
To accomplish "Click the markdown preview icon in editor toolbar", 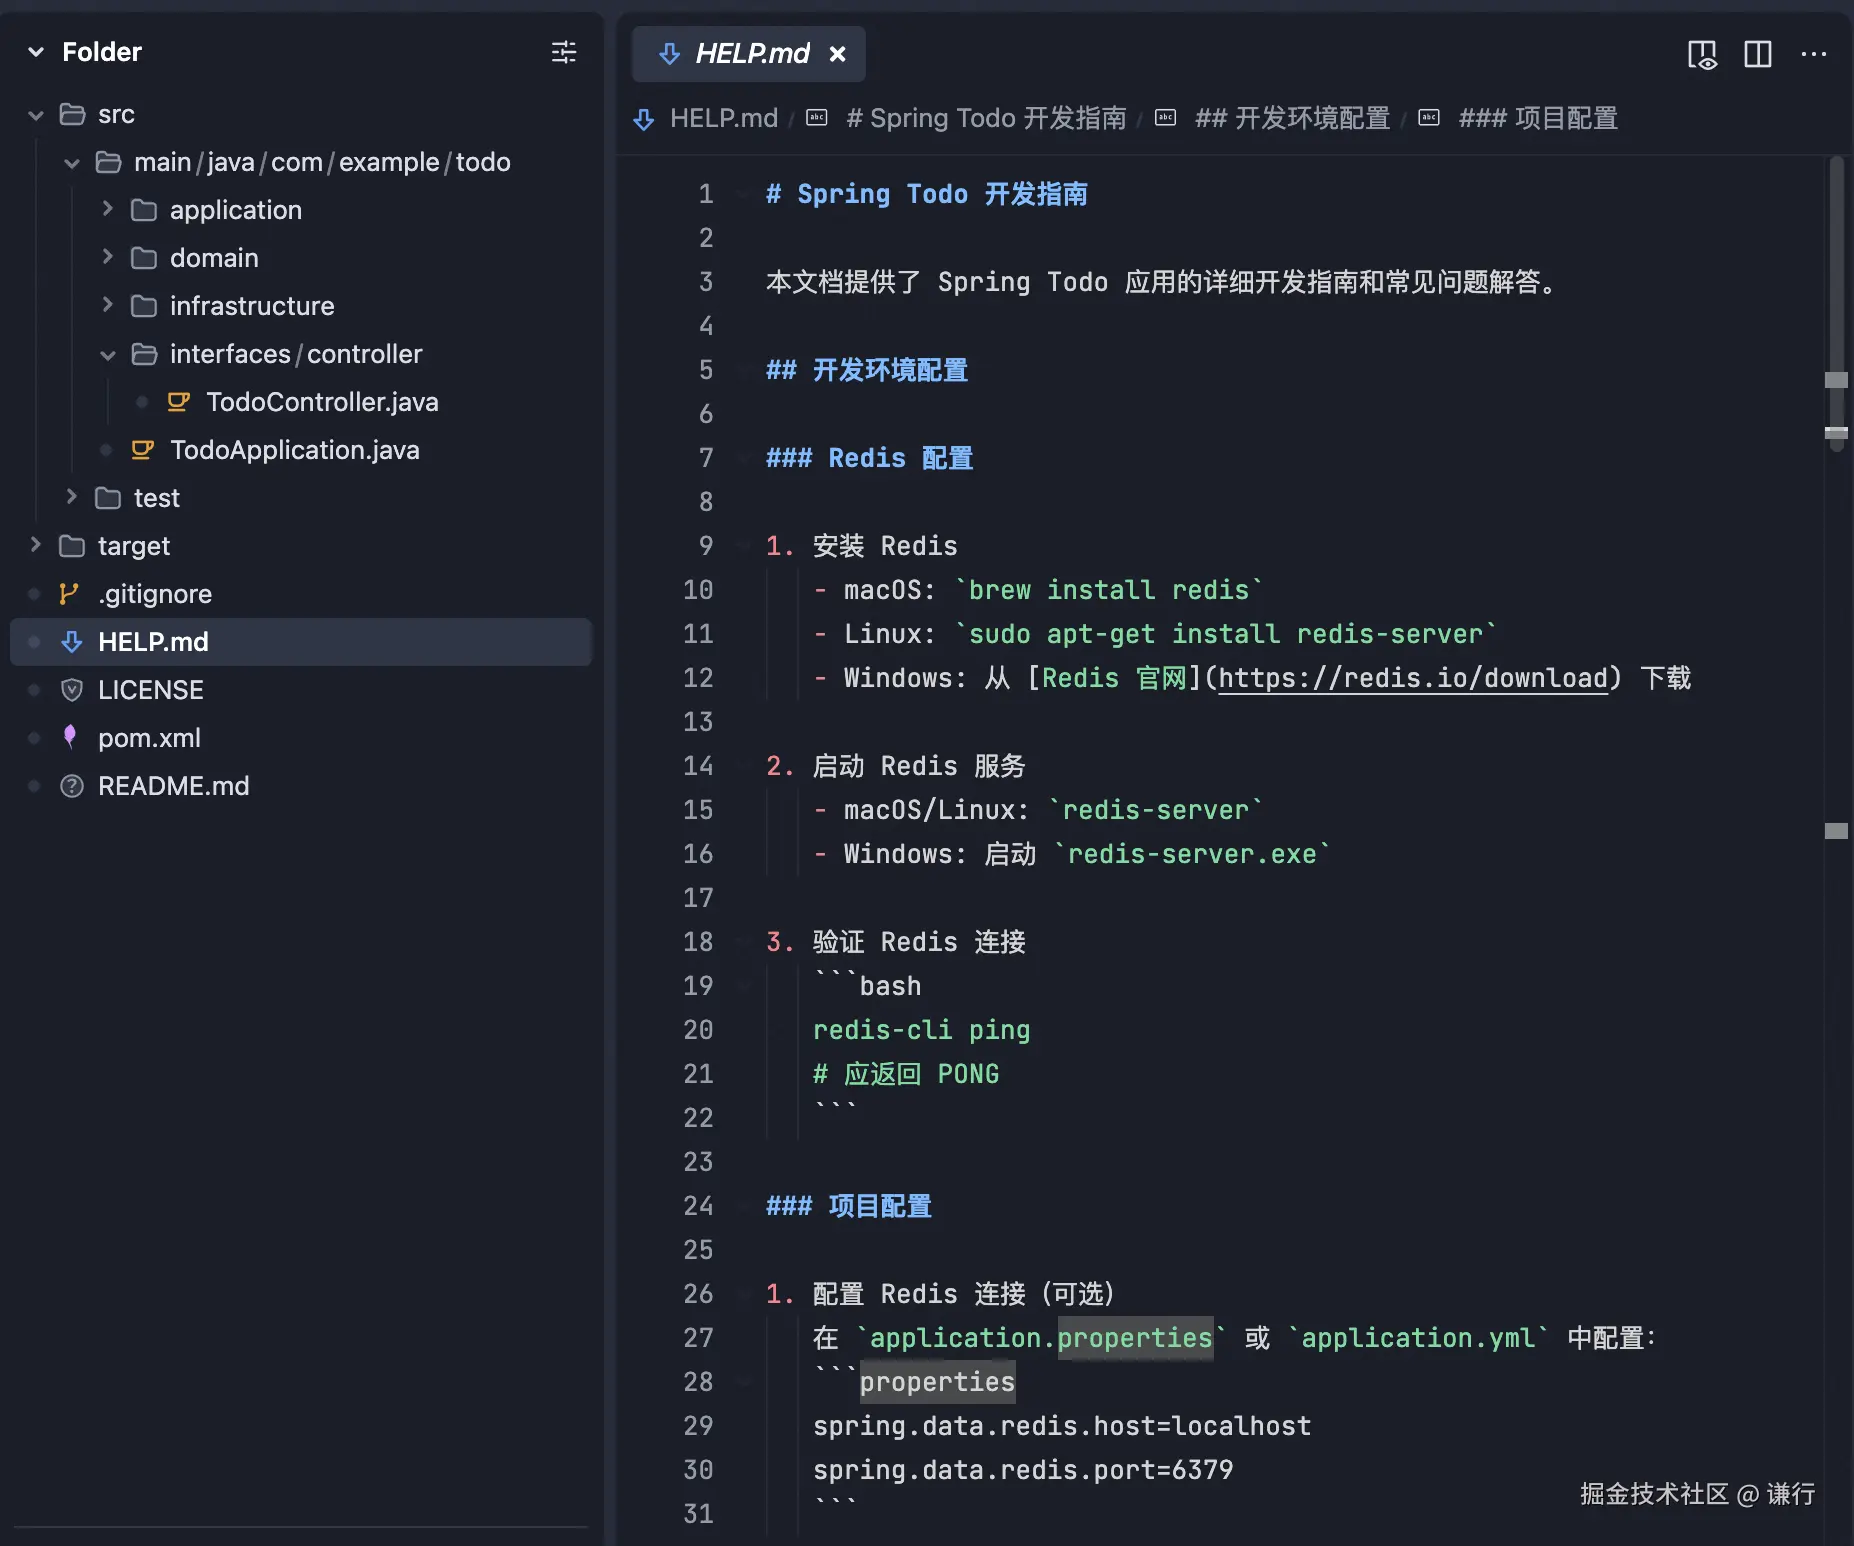I will click(x=1702, y=54).
